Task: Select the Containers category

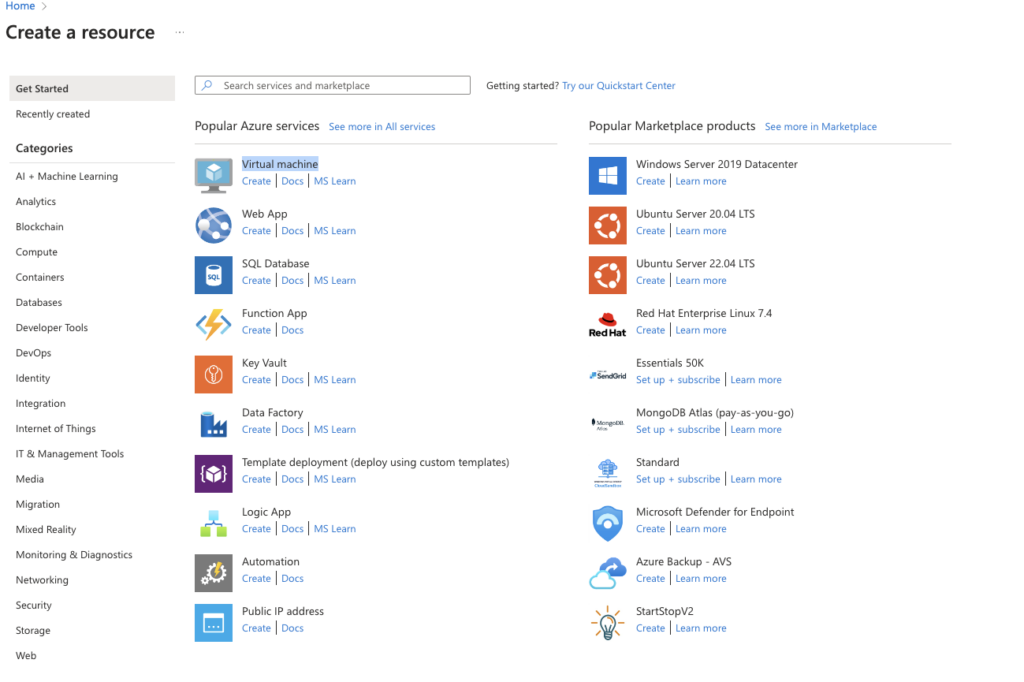Action: pos(40,277)
